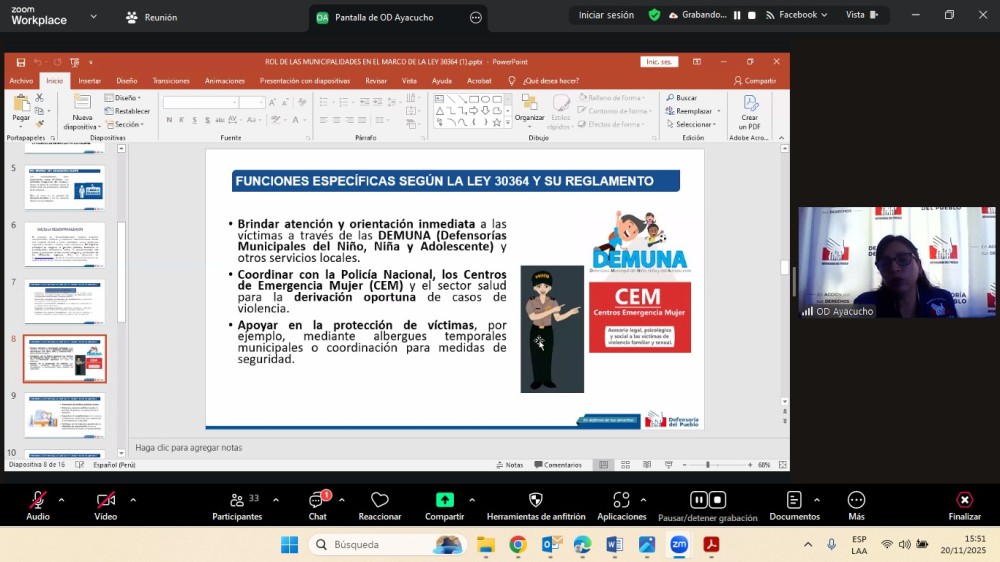
Task: Open the Vista dropdown in Zoom
Action: pyautogui.click(x=860, y=15)
